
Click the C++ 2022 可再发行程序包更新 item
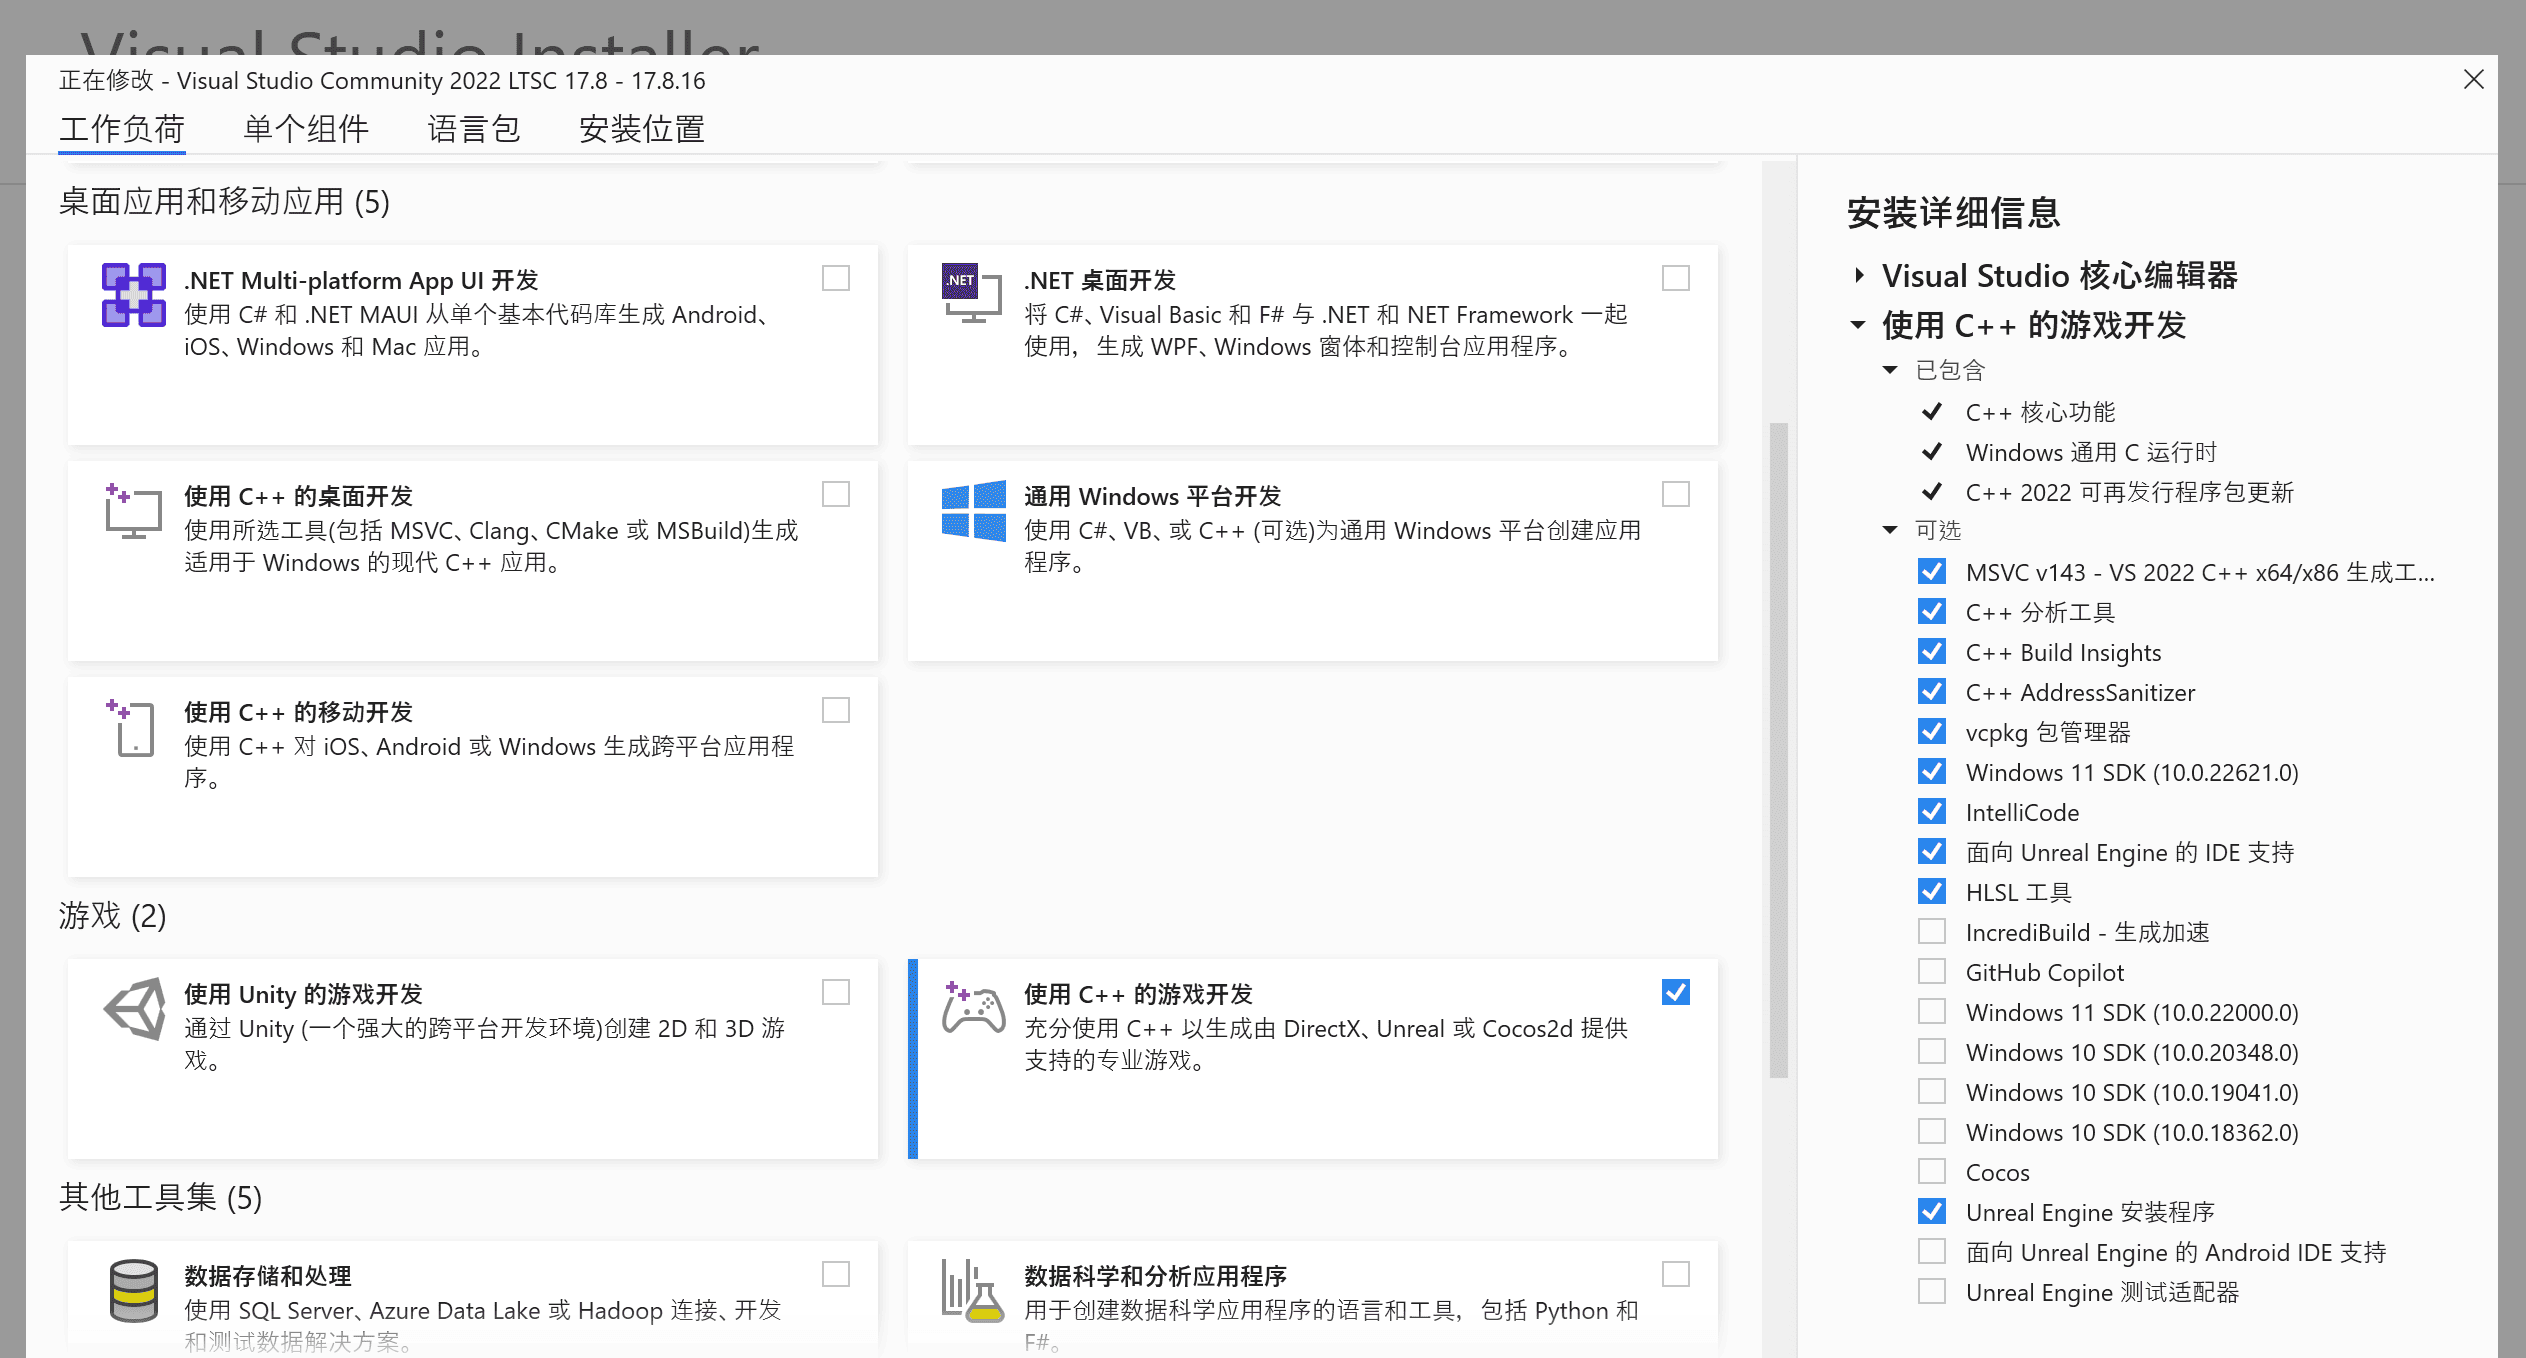click(x=2129, y=492)
